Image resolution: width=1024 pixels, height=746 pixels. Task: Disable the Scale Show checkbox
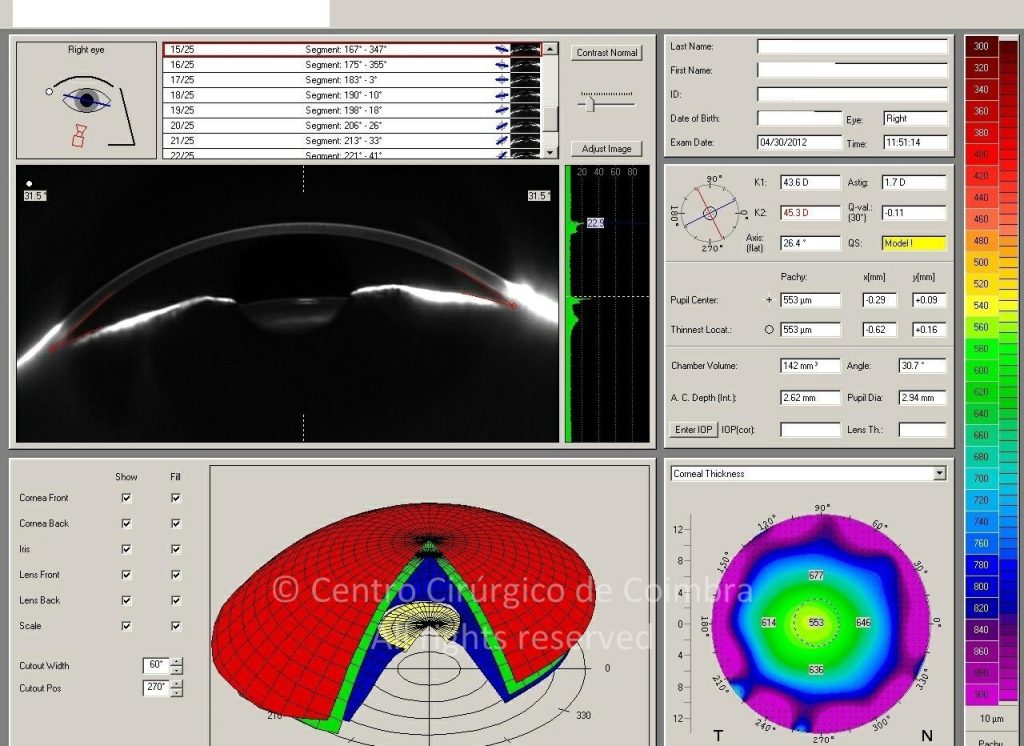point(126,626)
